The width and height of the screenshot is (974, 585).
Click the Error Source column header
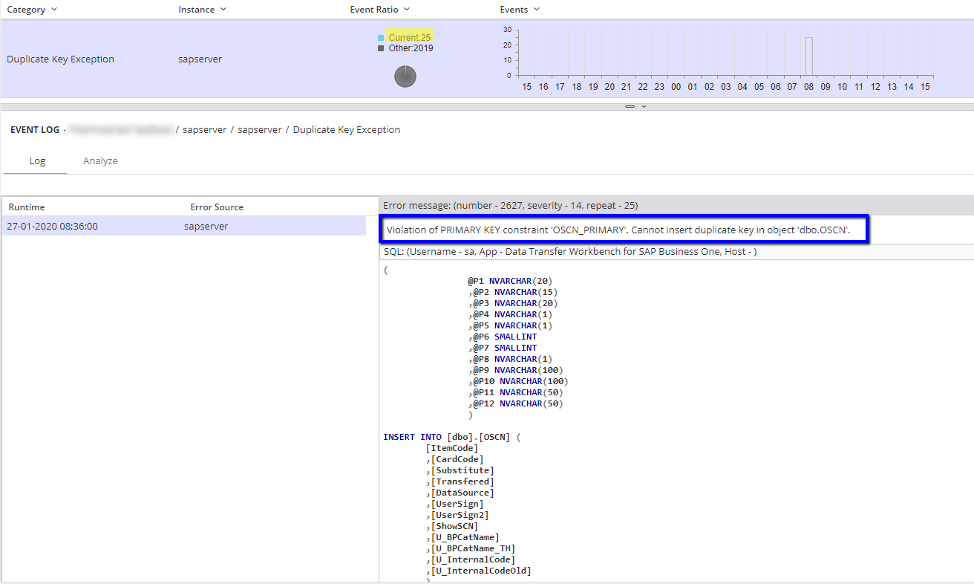[x=216, y=207]
